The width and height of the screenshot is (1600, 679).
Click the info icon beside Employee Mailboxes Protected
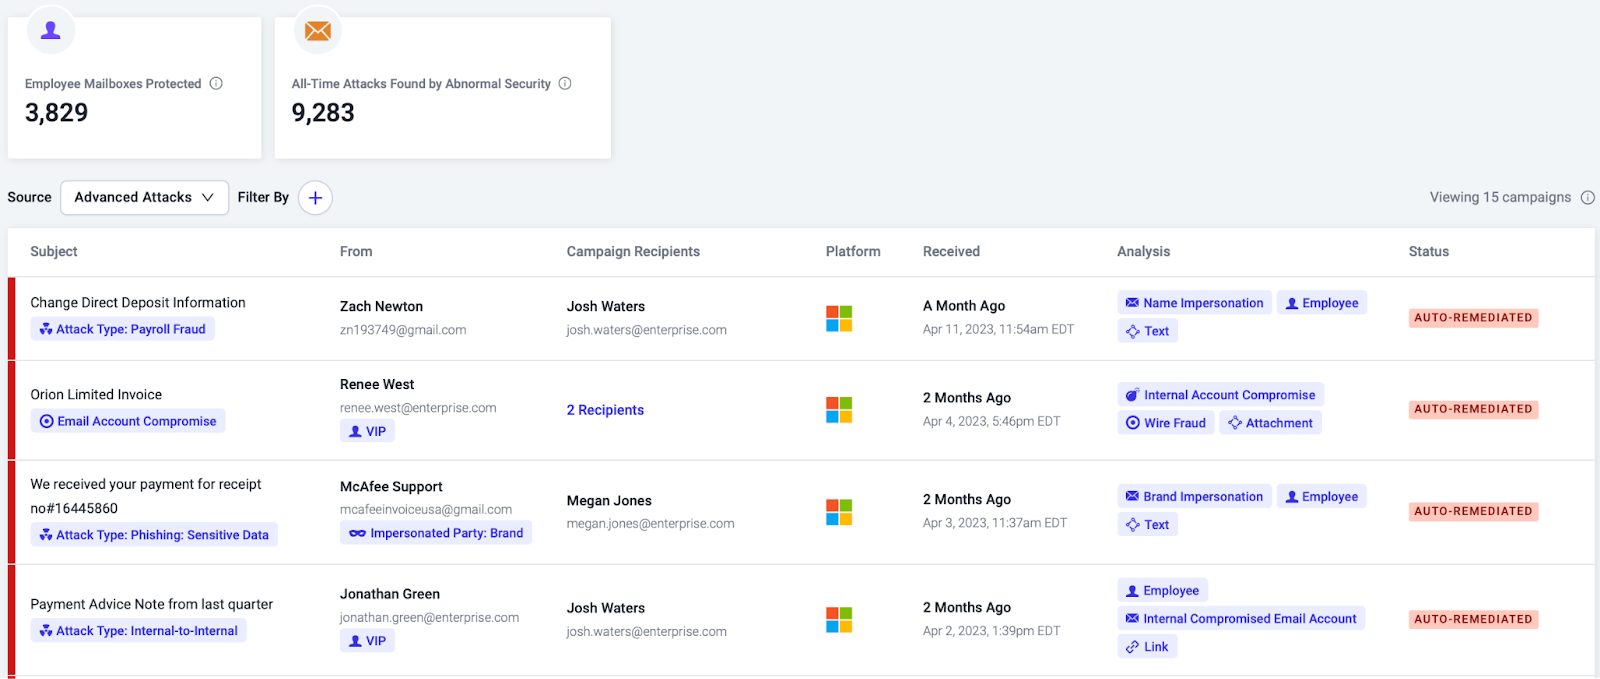click(216, 84)
